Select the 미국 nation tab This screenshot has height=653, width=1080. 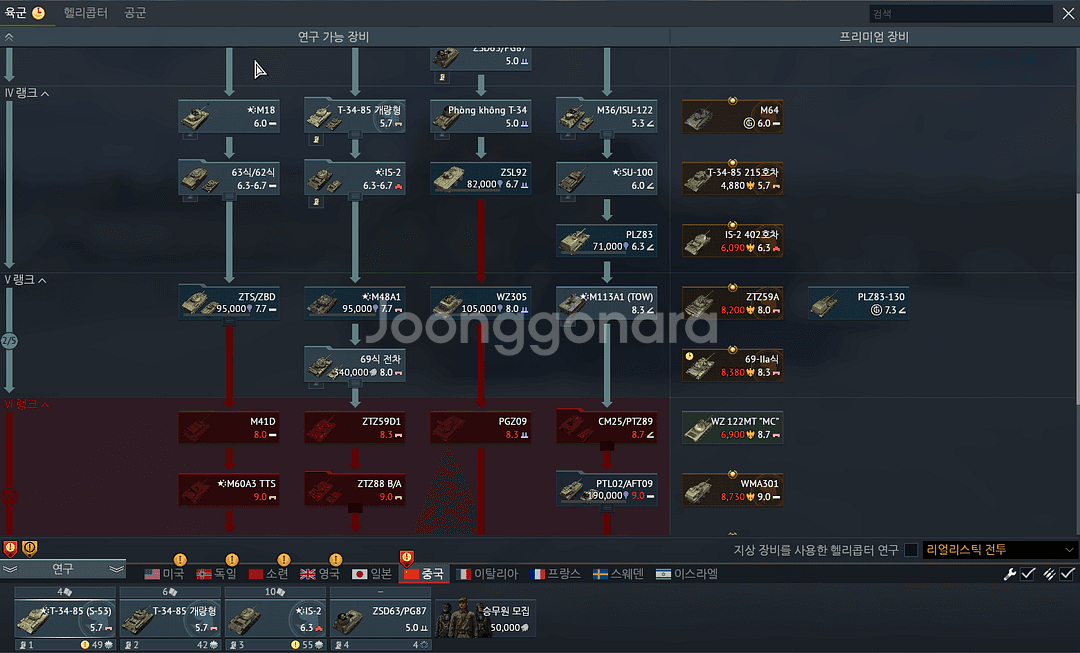165,574
